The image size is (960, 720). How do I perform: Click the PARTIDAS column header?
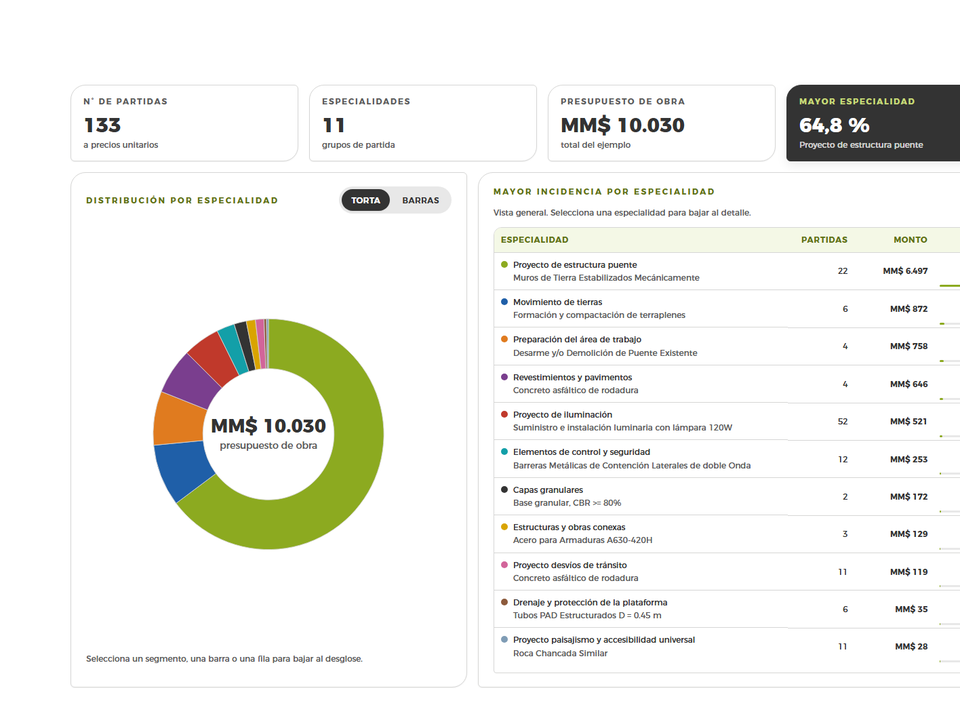pyautogui.click(x=824, y=240)
